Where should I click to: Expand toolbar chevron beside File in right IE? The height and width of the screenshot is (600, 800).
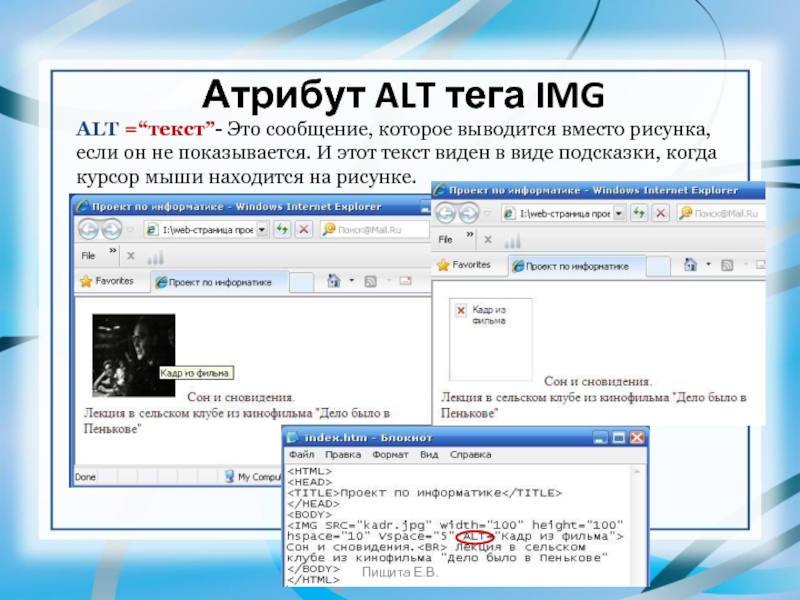(x=470, y=235)
